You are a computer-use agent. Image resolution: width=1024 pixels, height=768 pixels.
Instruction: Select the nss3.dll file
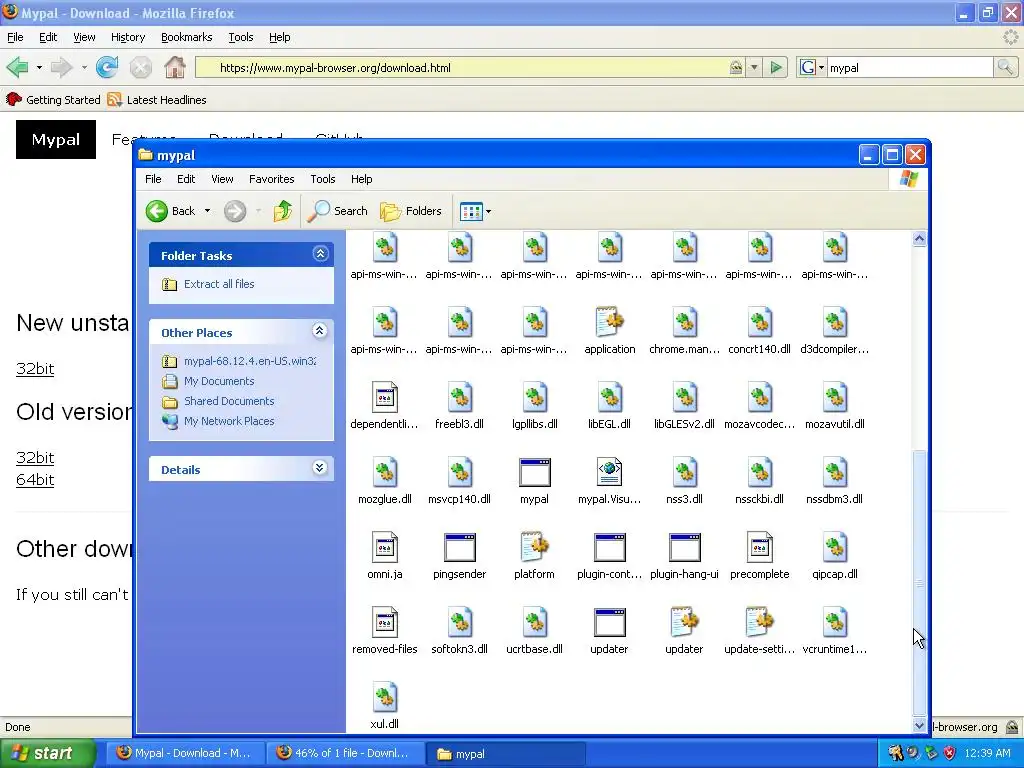point(684,481)
